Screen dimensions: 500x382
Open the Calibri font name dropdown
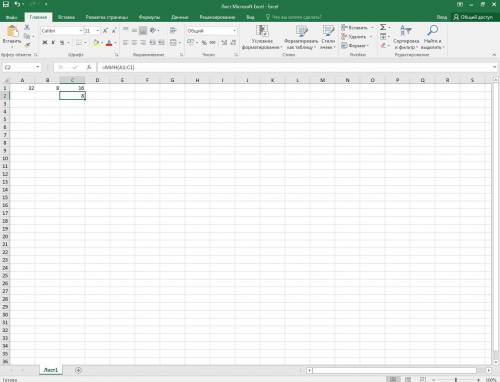tap(81, 31)
